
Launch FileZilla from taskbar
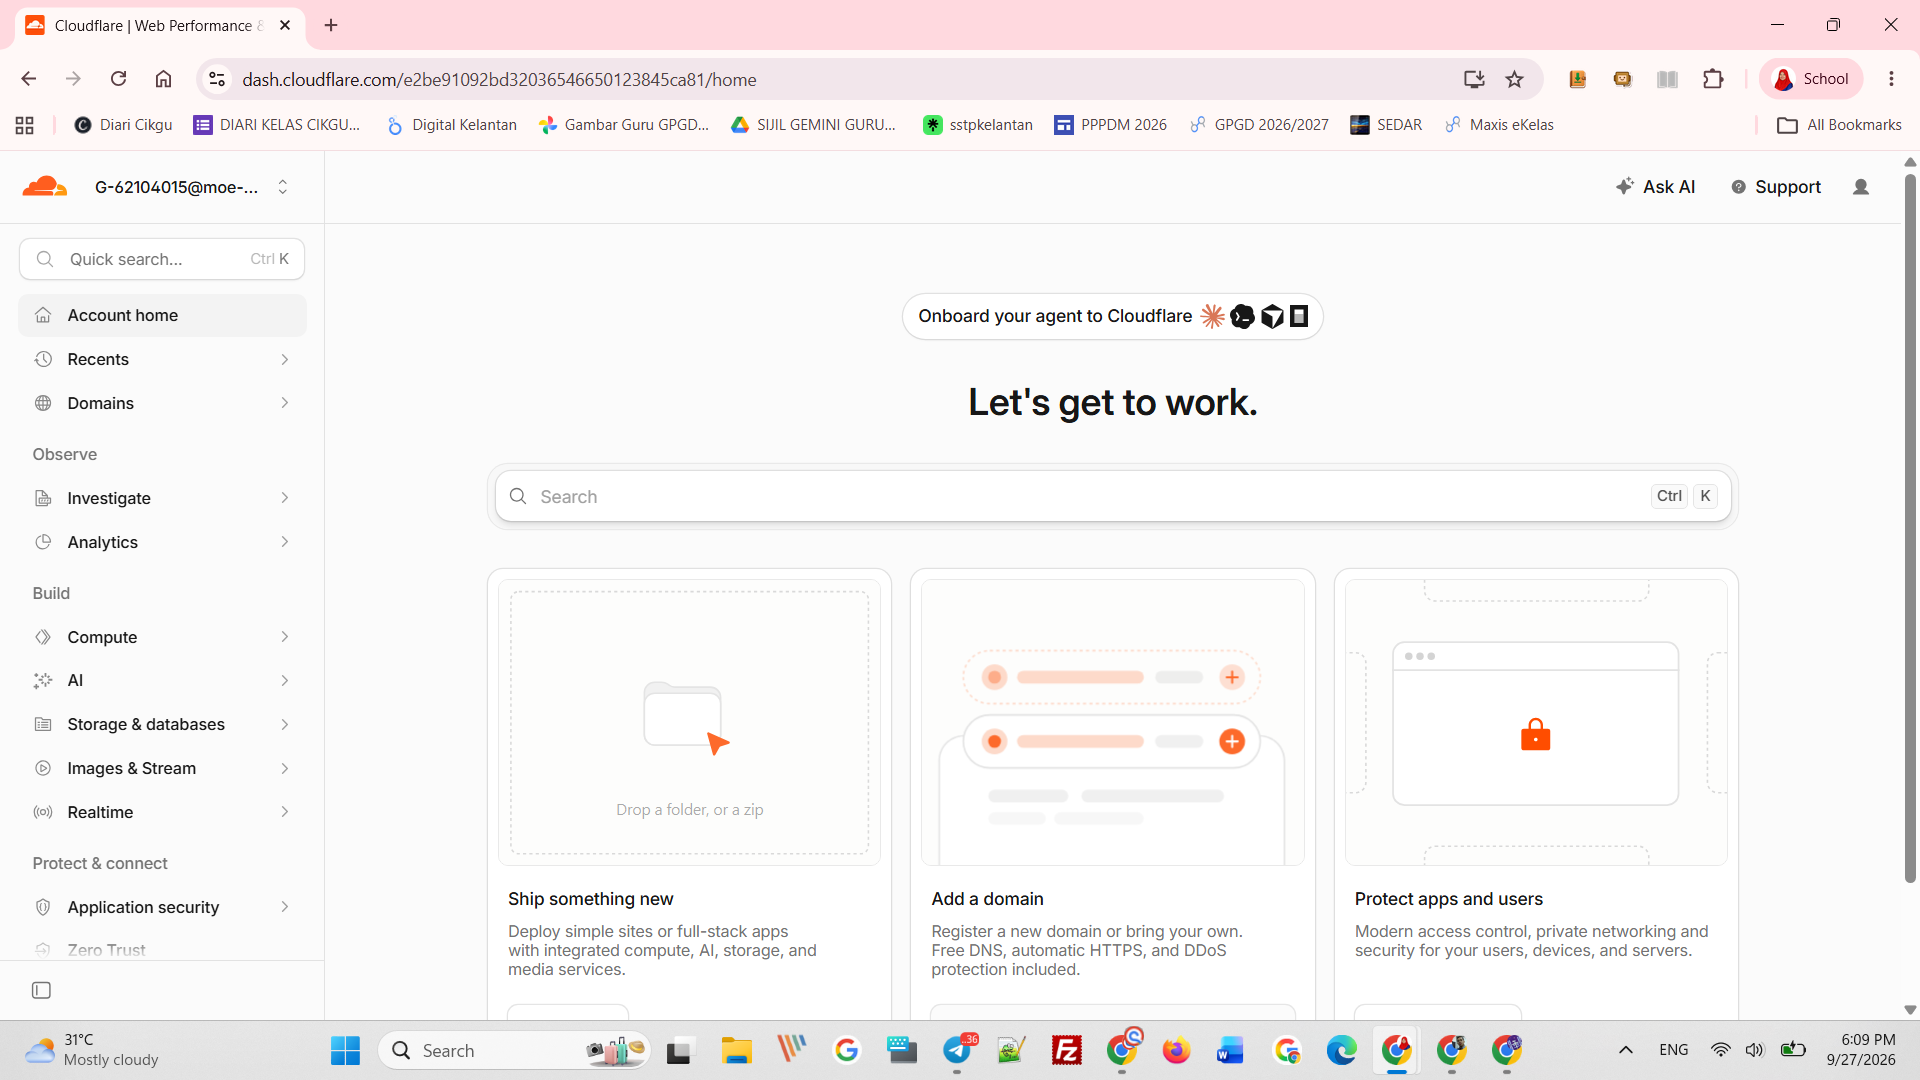click(1067, 1050)
